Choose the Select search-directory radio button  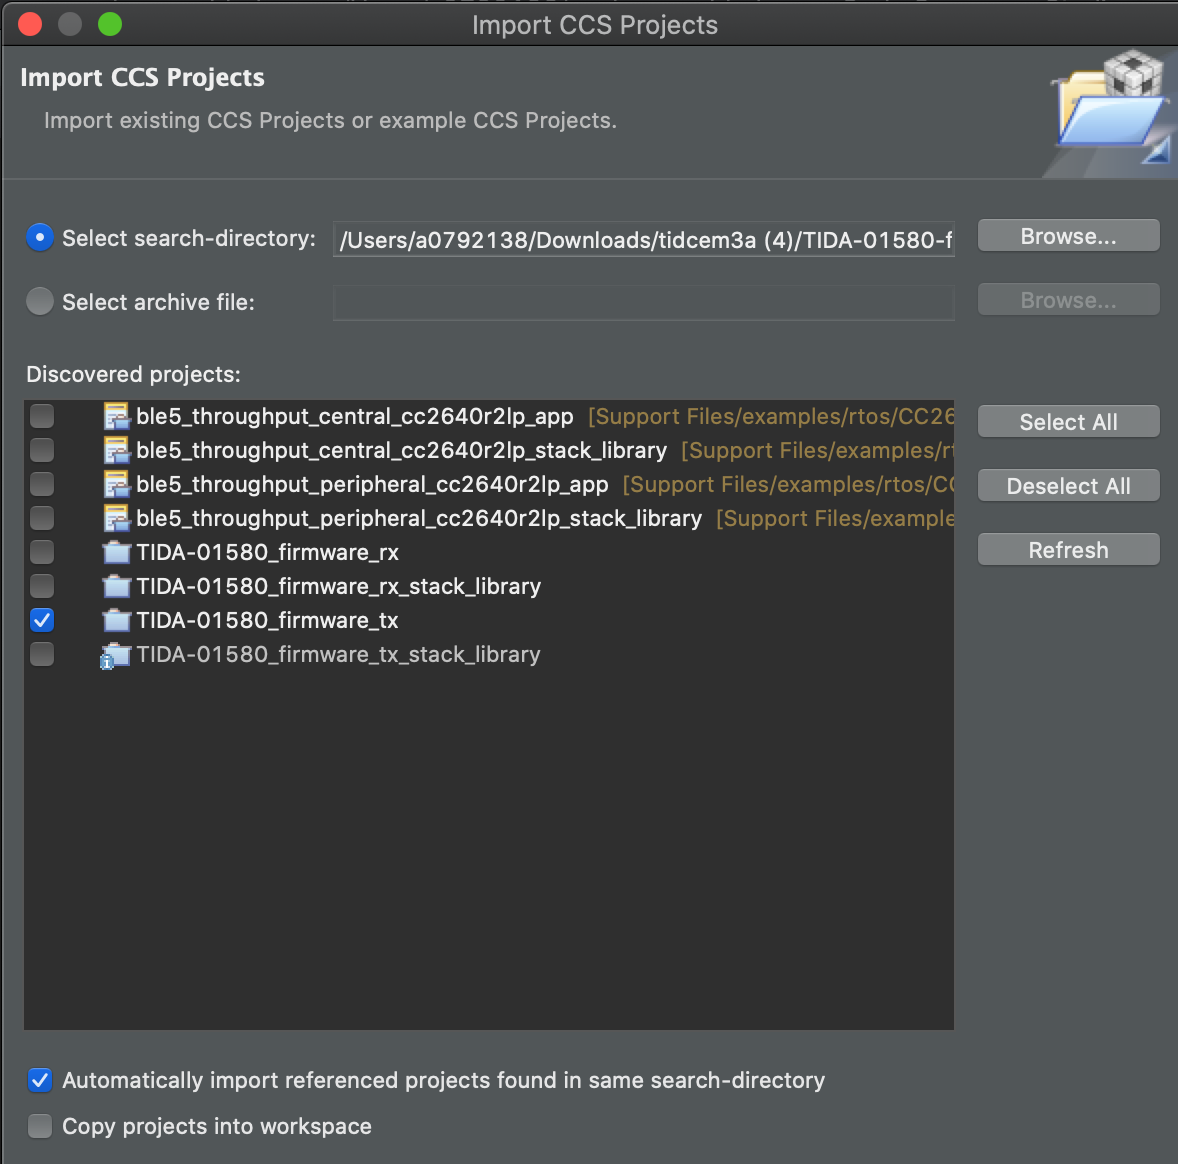click(40, 237)
